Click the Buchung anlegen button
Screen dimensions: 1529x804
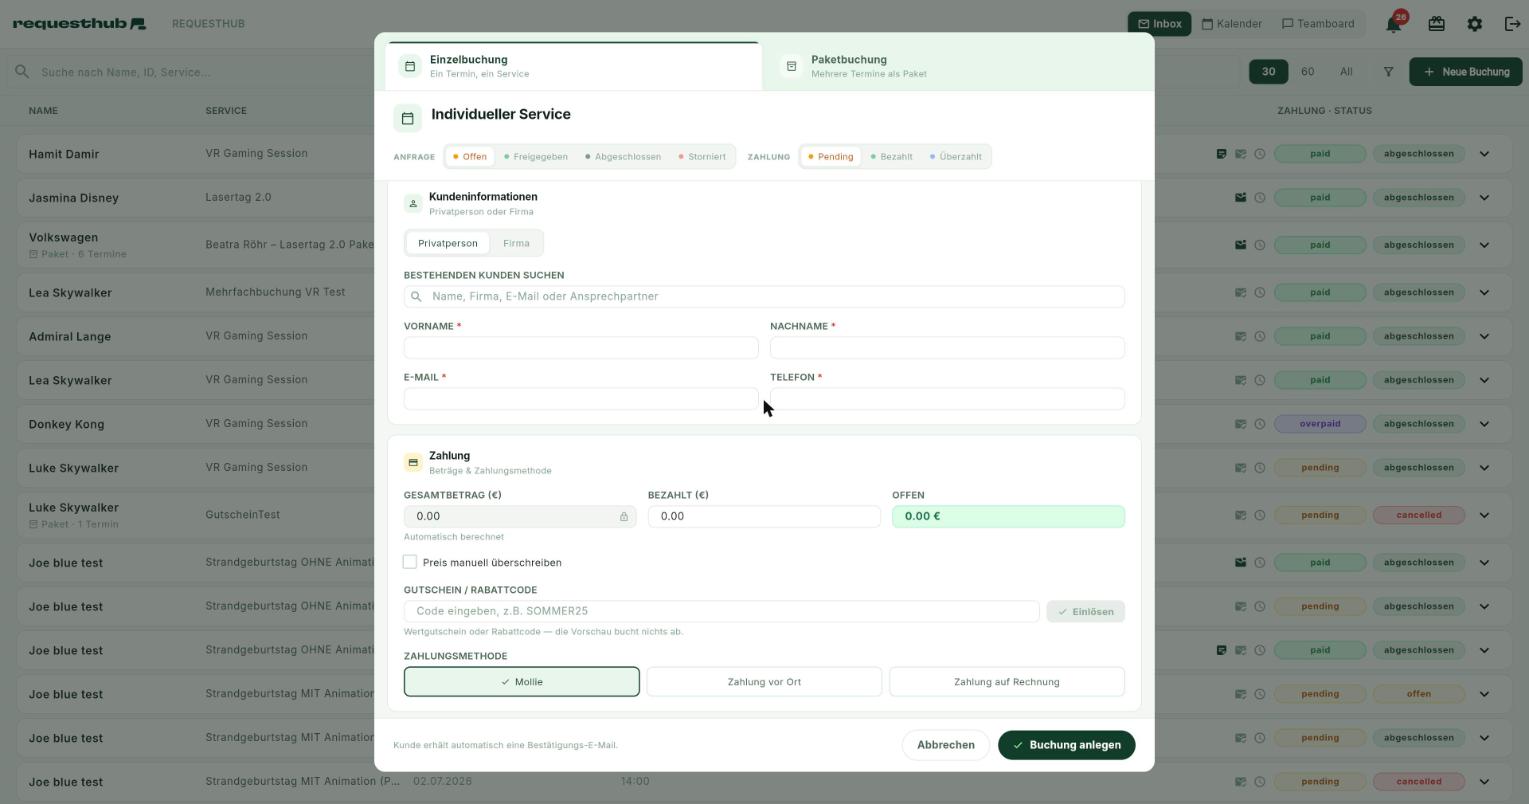(x=1066, y=745)
